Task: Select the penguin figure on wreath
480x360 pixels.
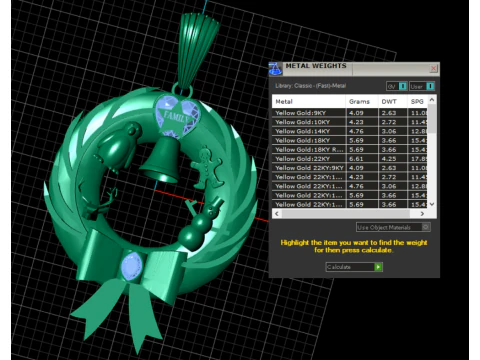Action: point(117,148)
